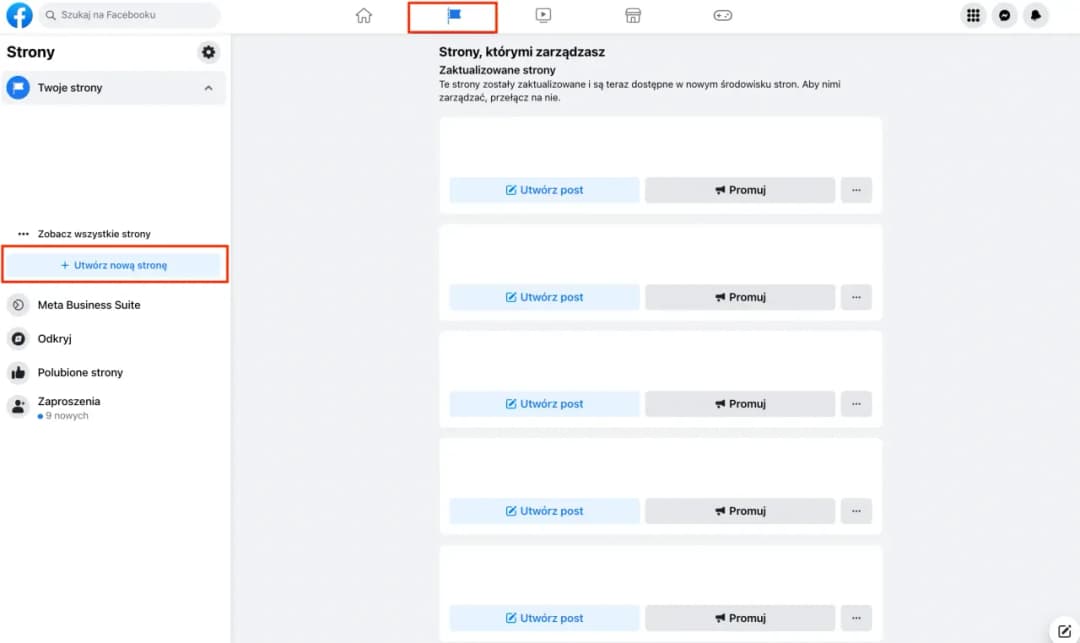Viewport: 1080px width, 643px height.
Task: Open the grid menu icon
Action: pyautogui.click(x=972, y=16)
